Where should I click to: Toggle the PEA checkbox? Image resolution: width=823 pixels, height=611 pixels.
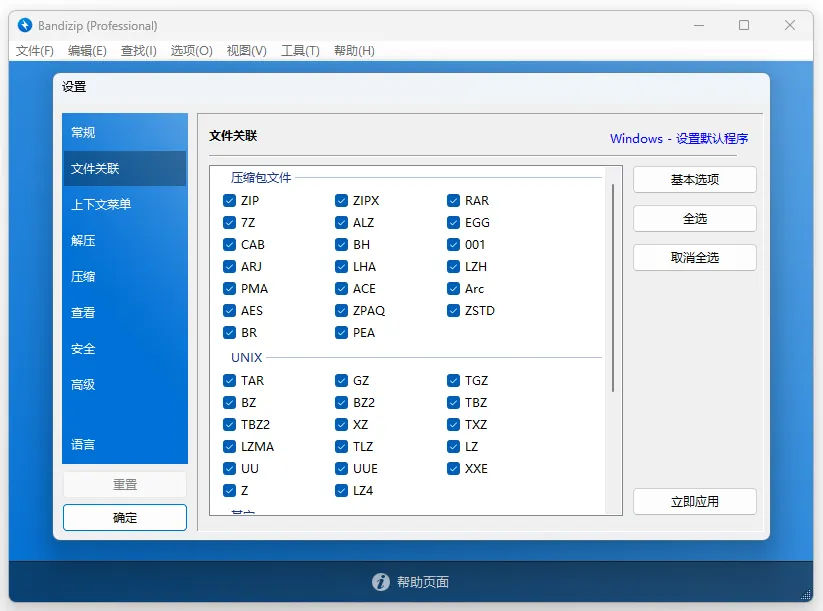pyautogui.click(x=341, y=333)
